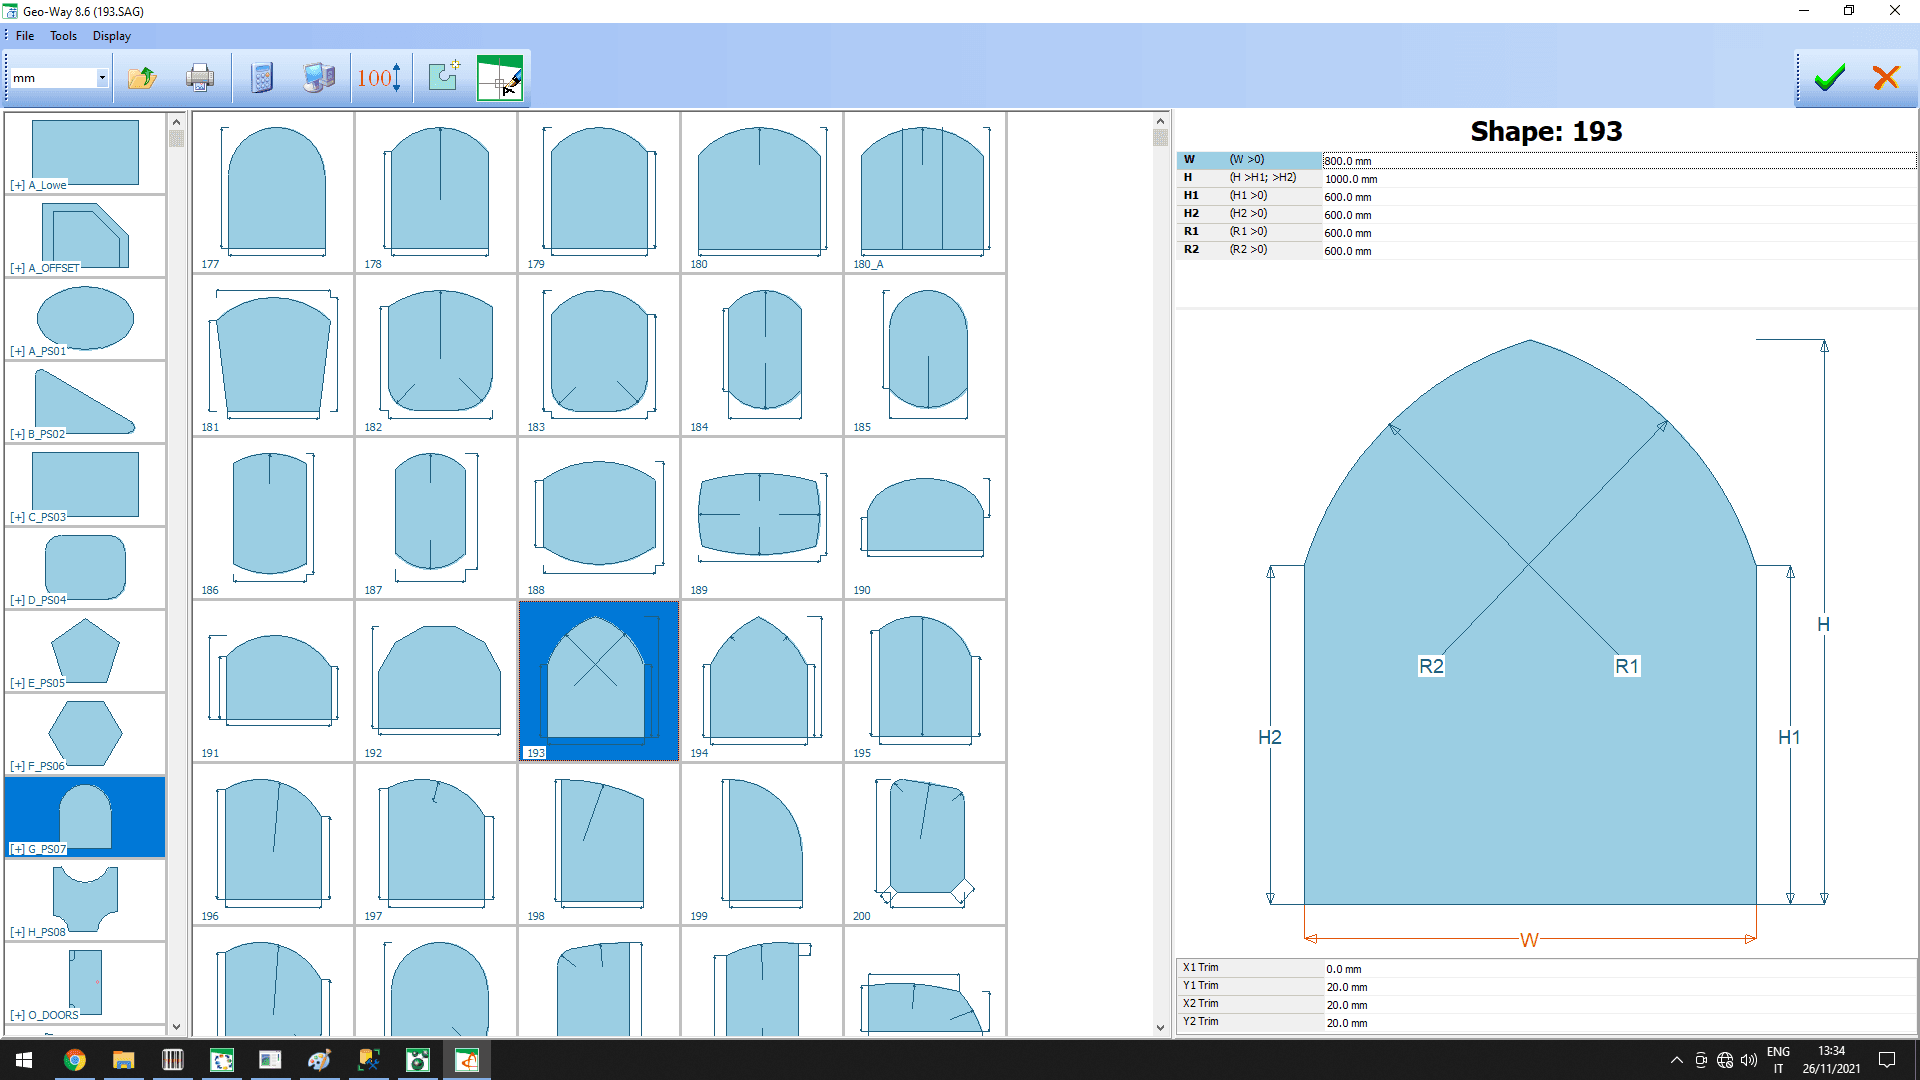Image resolution: width=1920 pixels, height=1080 pixels.
Task: Open the folder import icon
Action: [x=142, y=78]
